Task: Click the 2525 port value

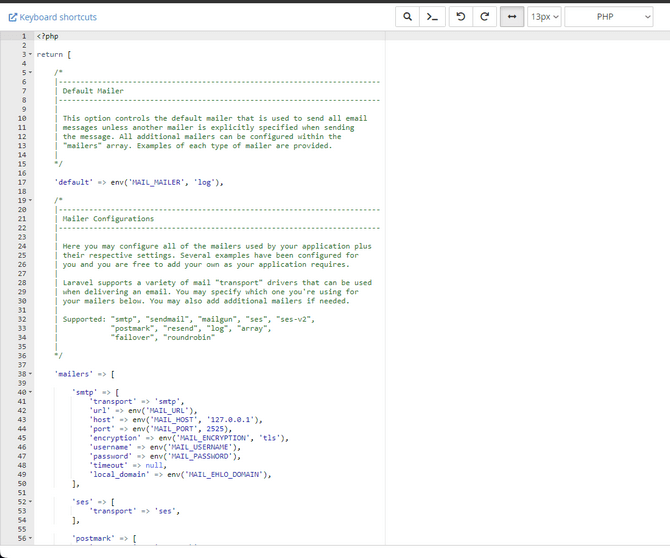Action: [215, 429]
